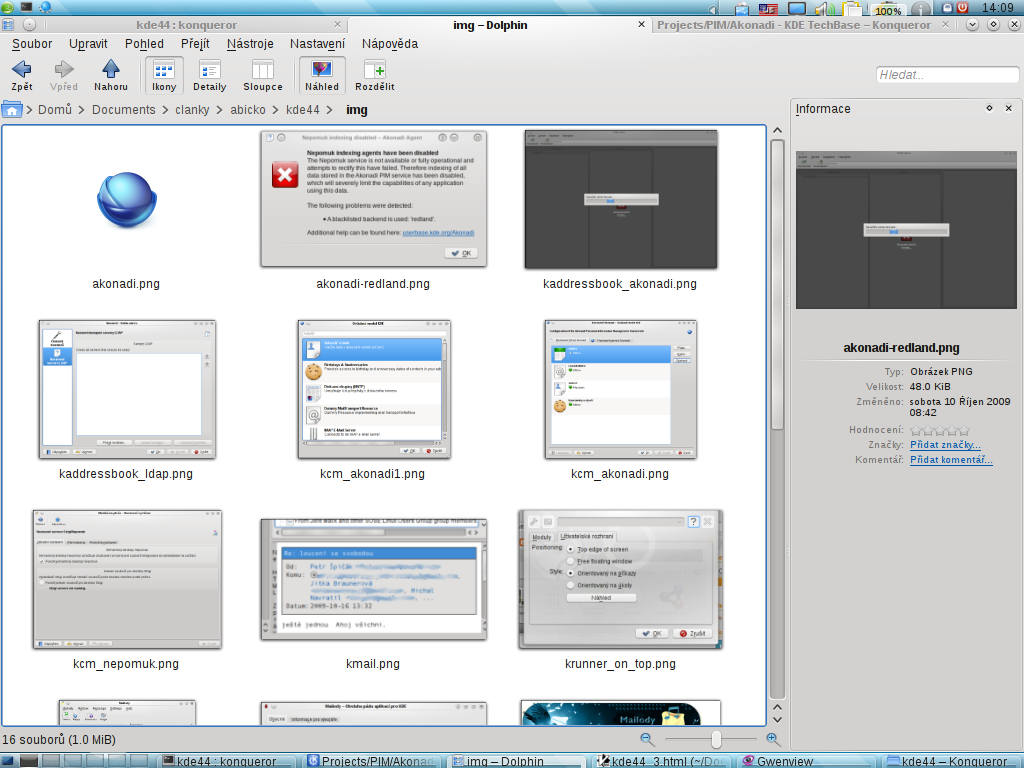
Task: Click the scroll down arrow at bottom
Action: [777, 719]
